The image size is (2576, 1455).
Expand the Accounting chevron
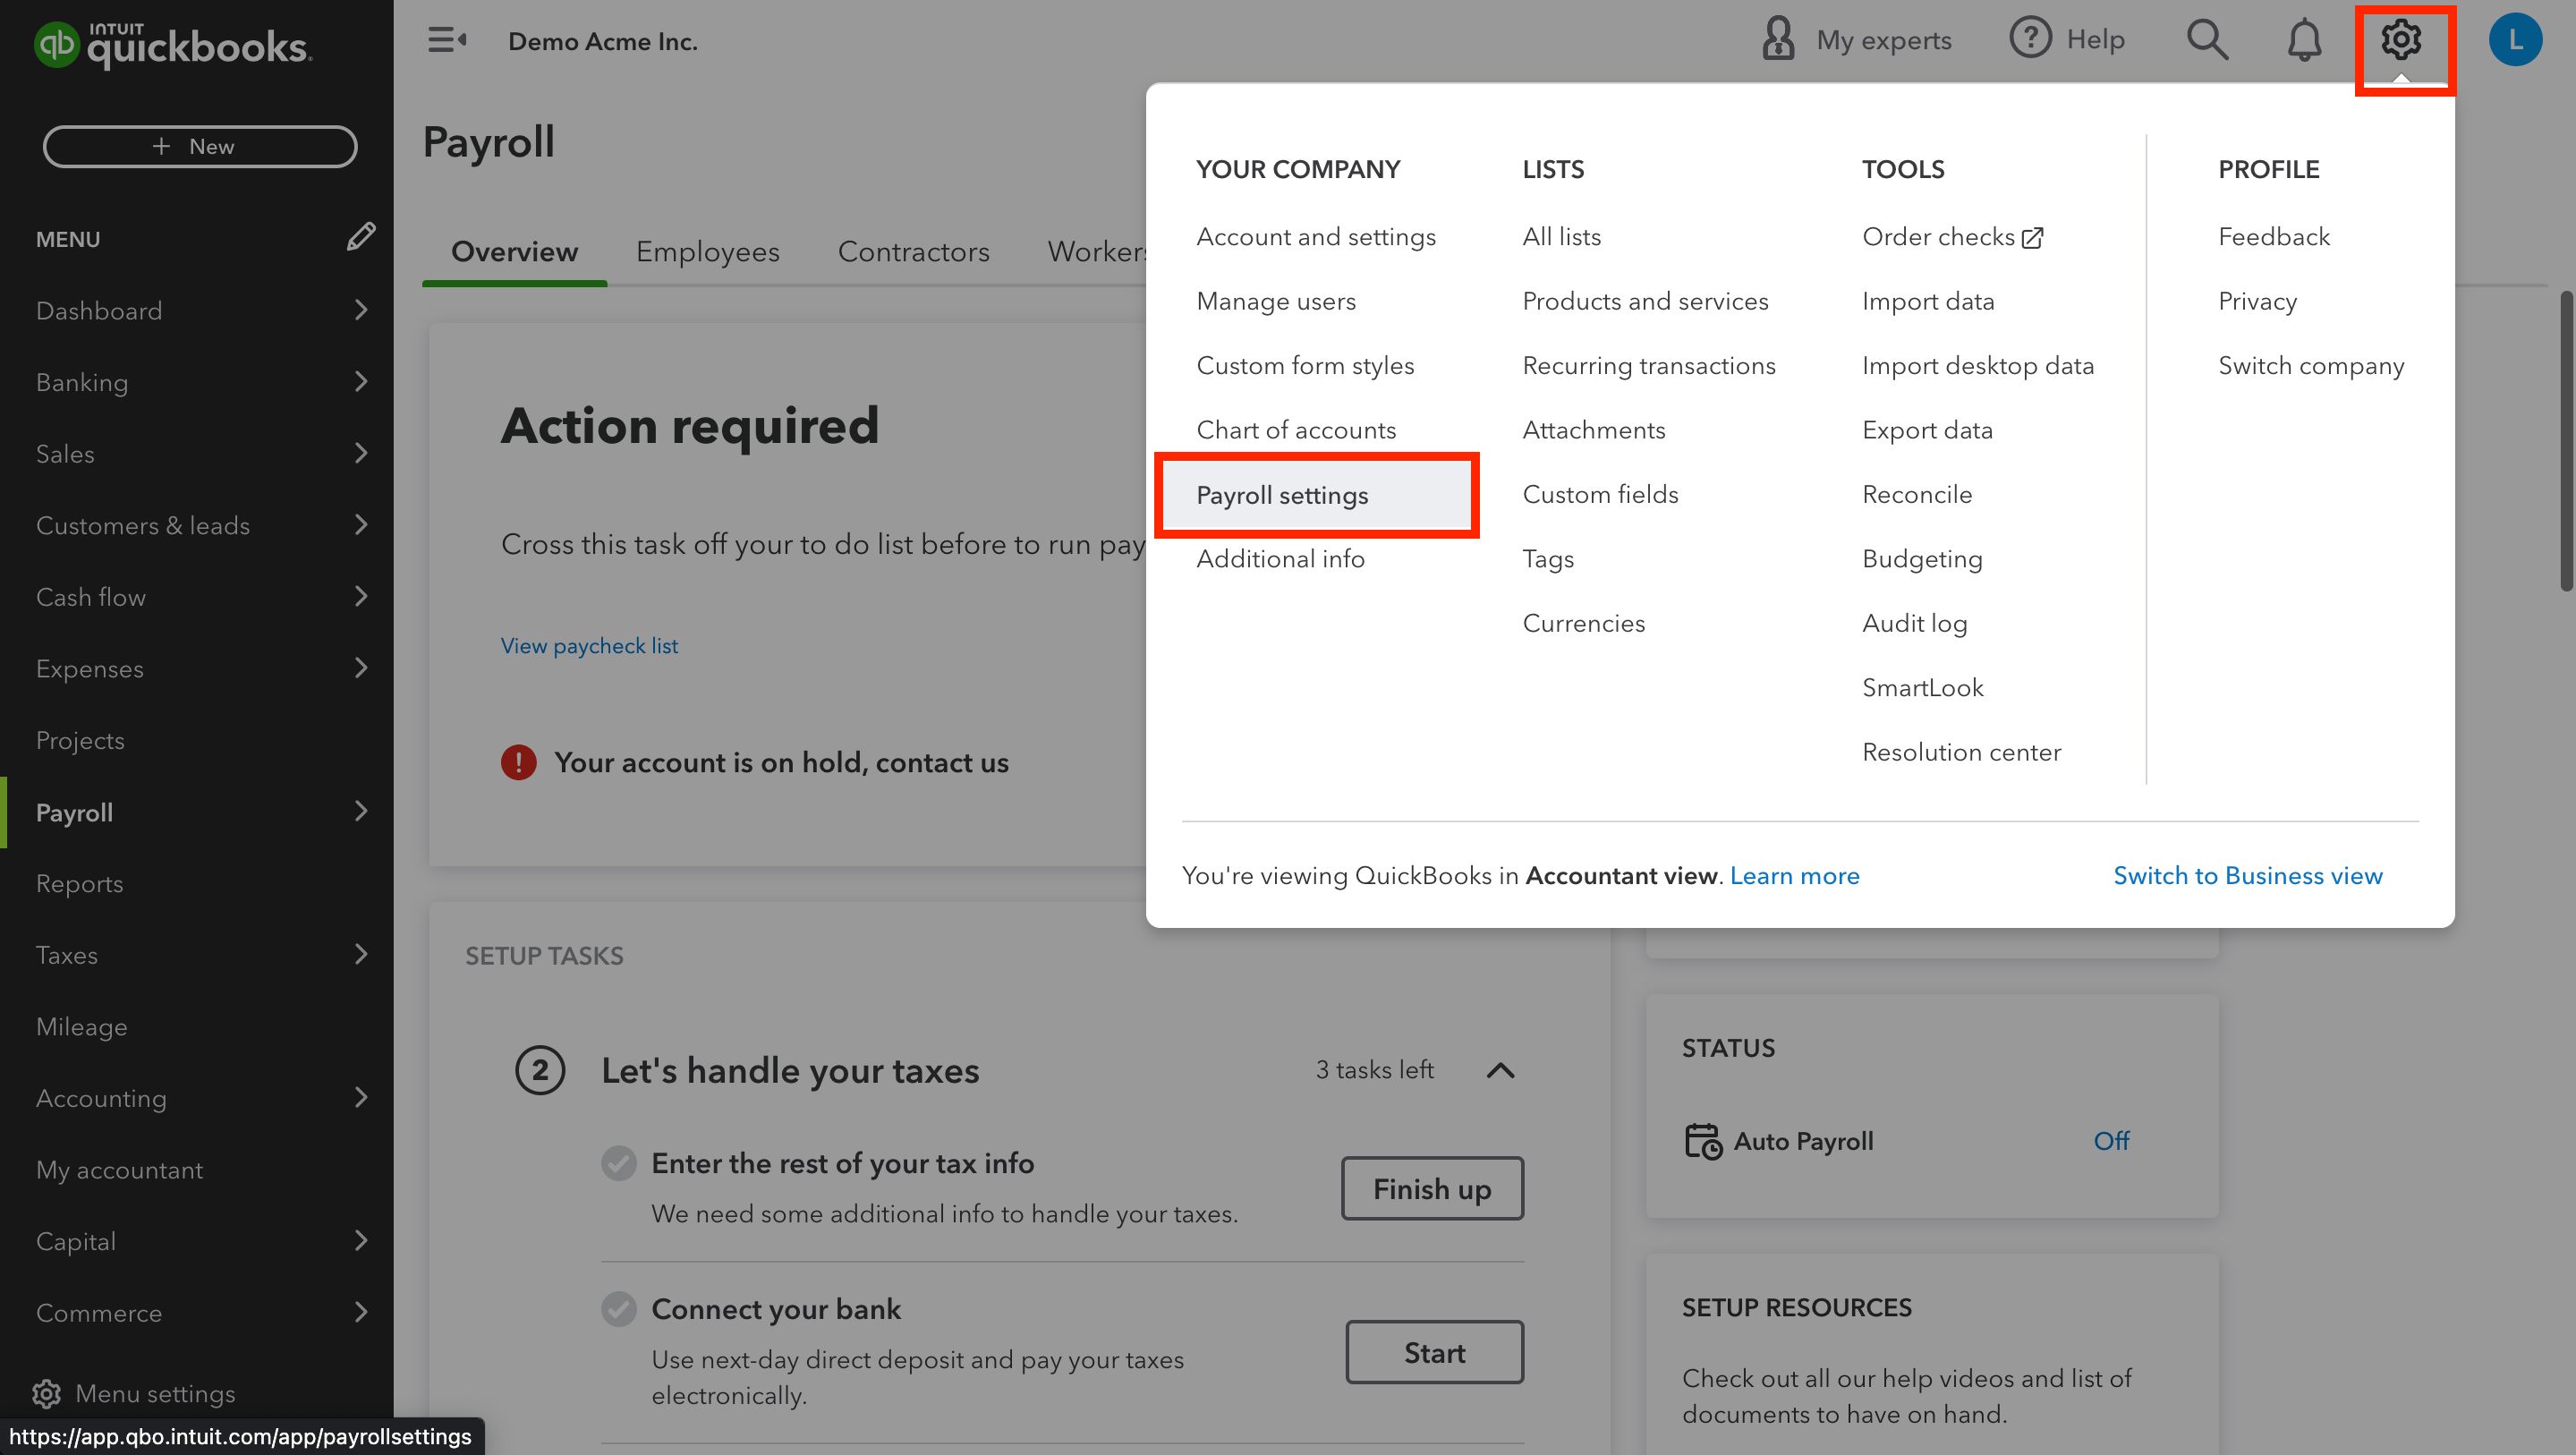(x=361, y=1098)
